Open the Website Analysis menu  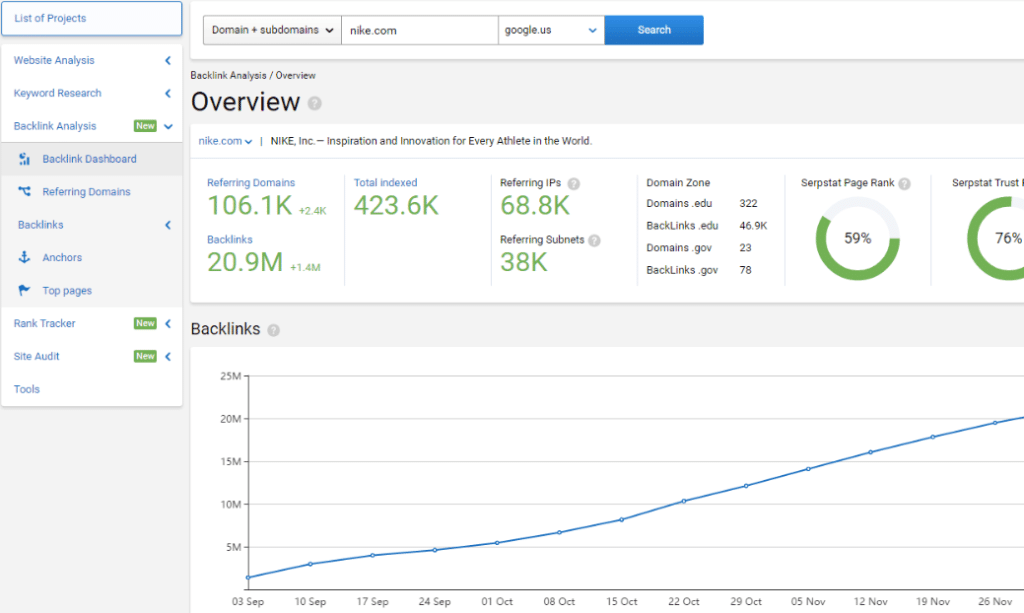[54, 60]
